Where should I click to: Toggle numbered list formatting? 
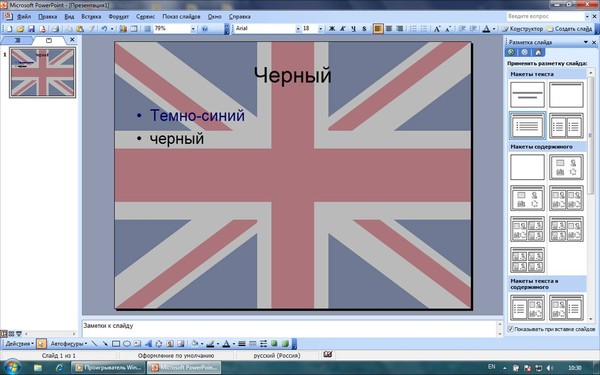coord(413,29)
